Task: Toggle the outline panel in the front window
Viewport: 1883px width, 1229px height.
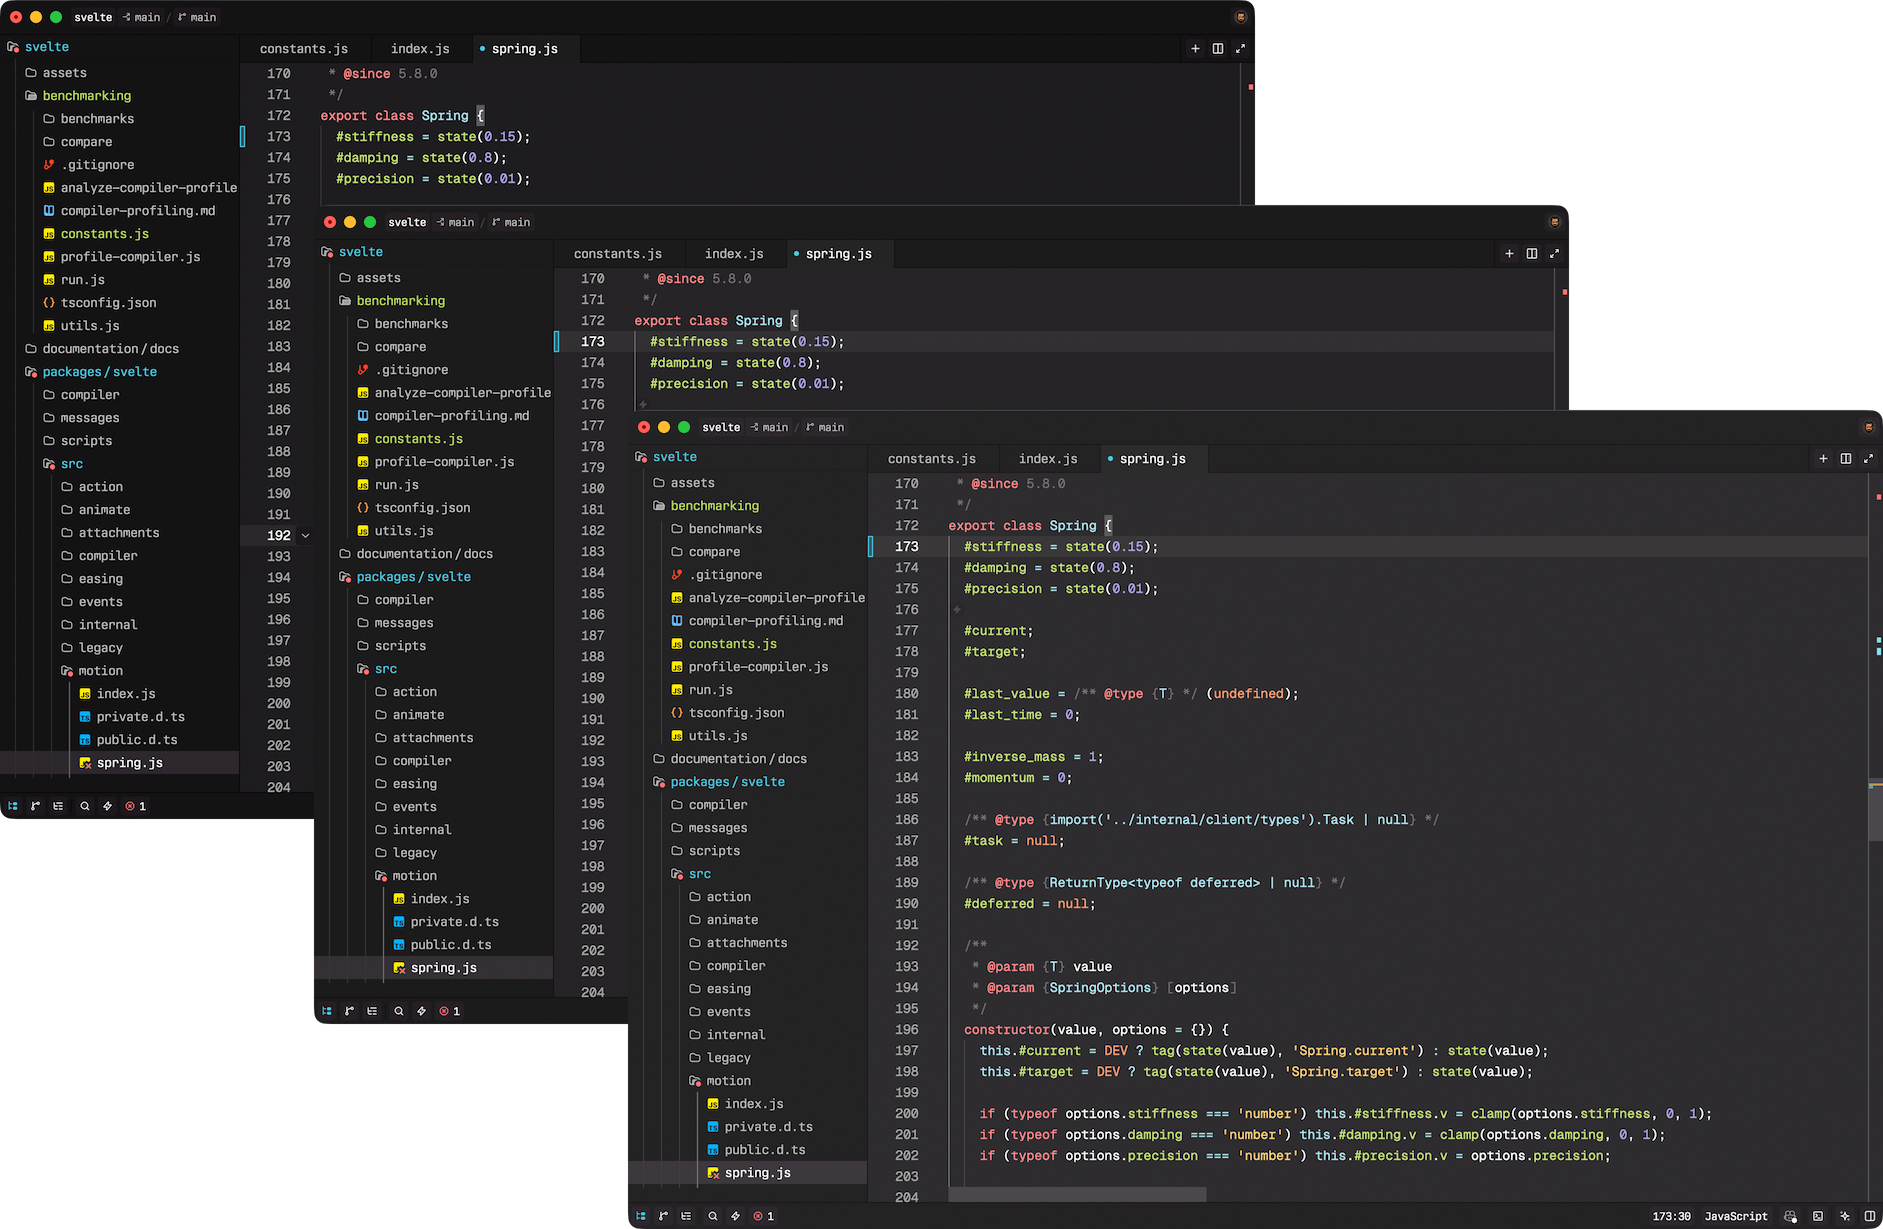Action: point(686,1216)
